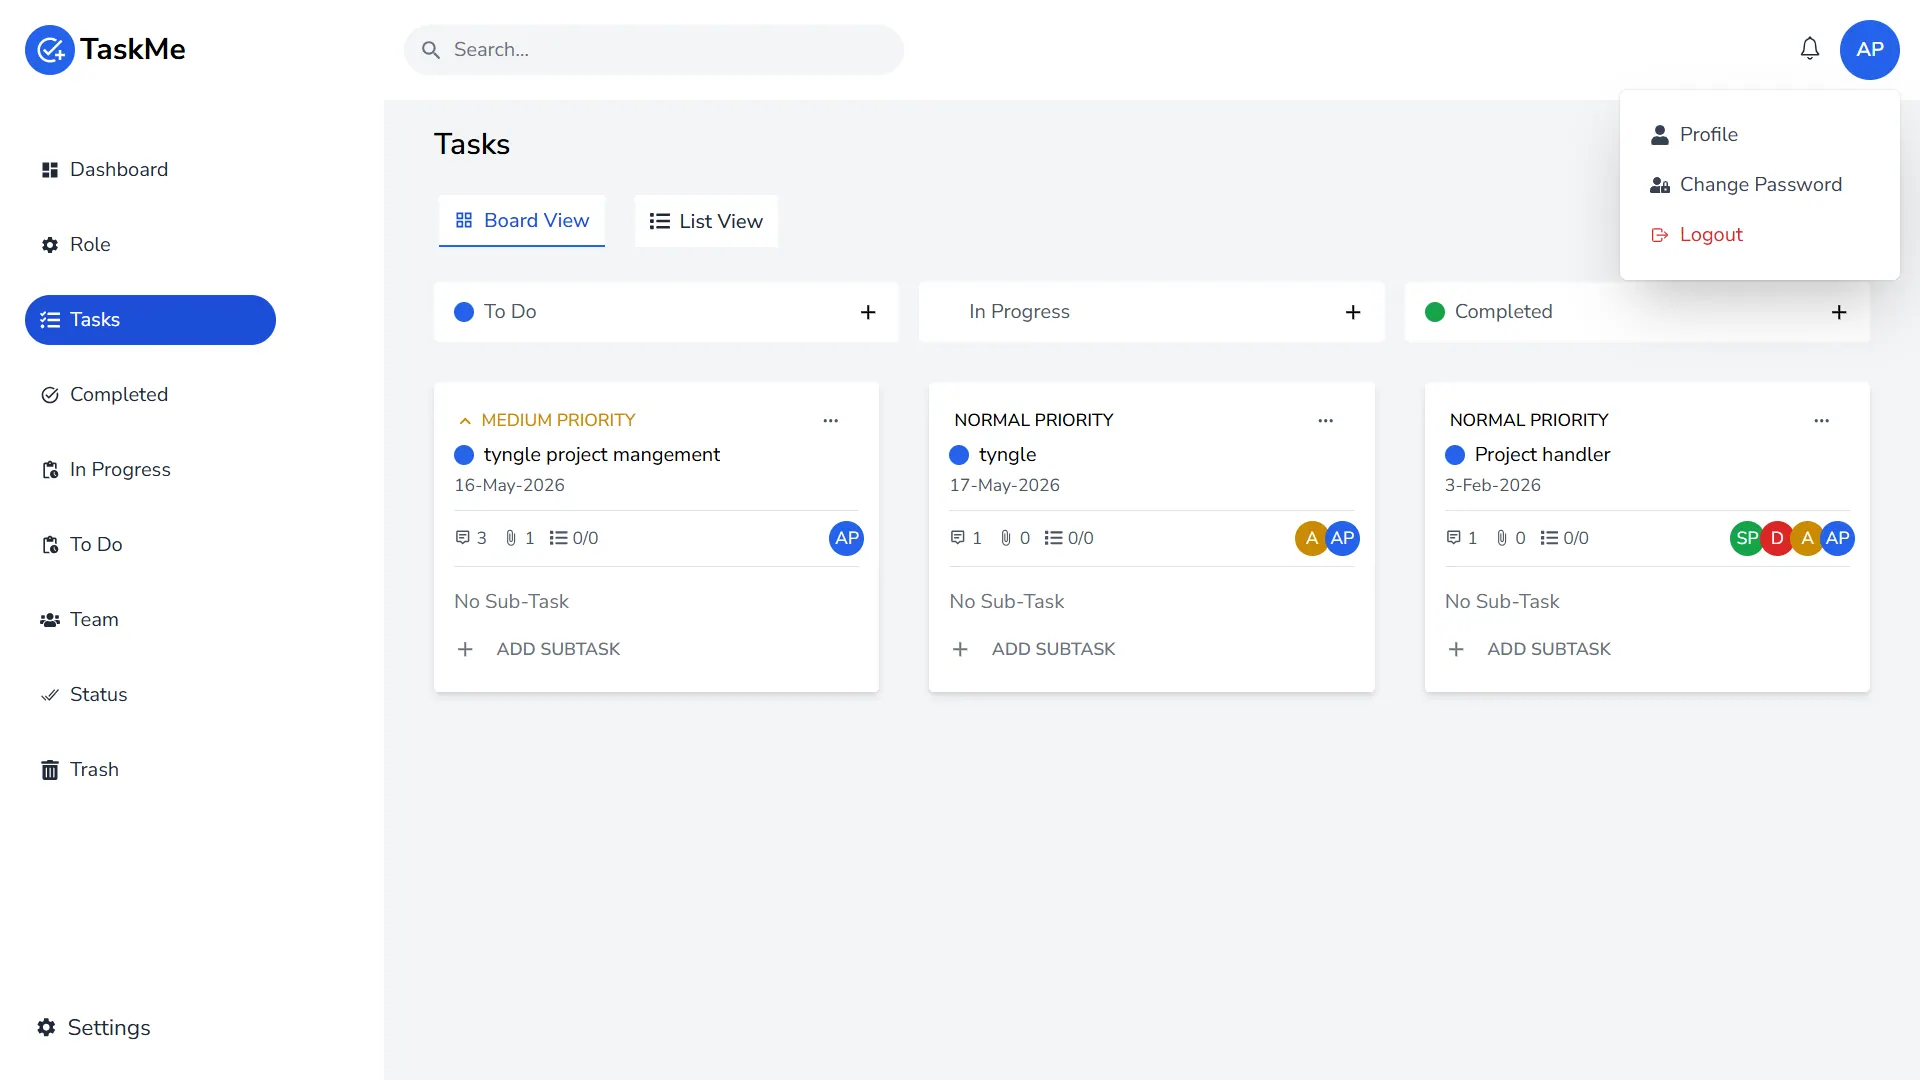Open Status page in sidebar

pos(150,695)
